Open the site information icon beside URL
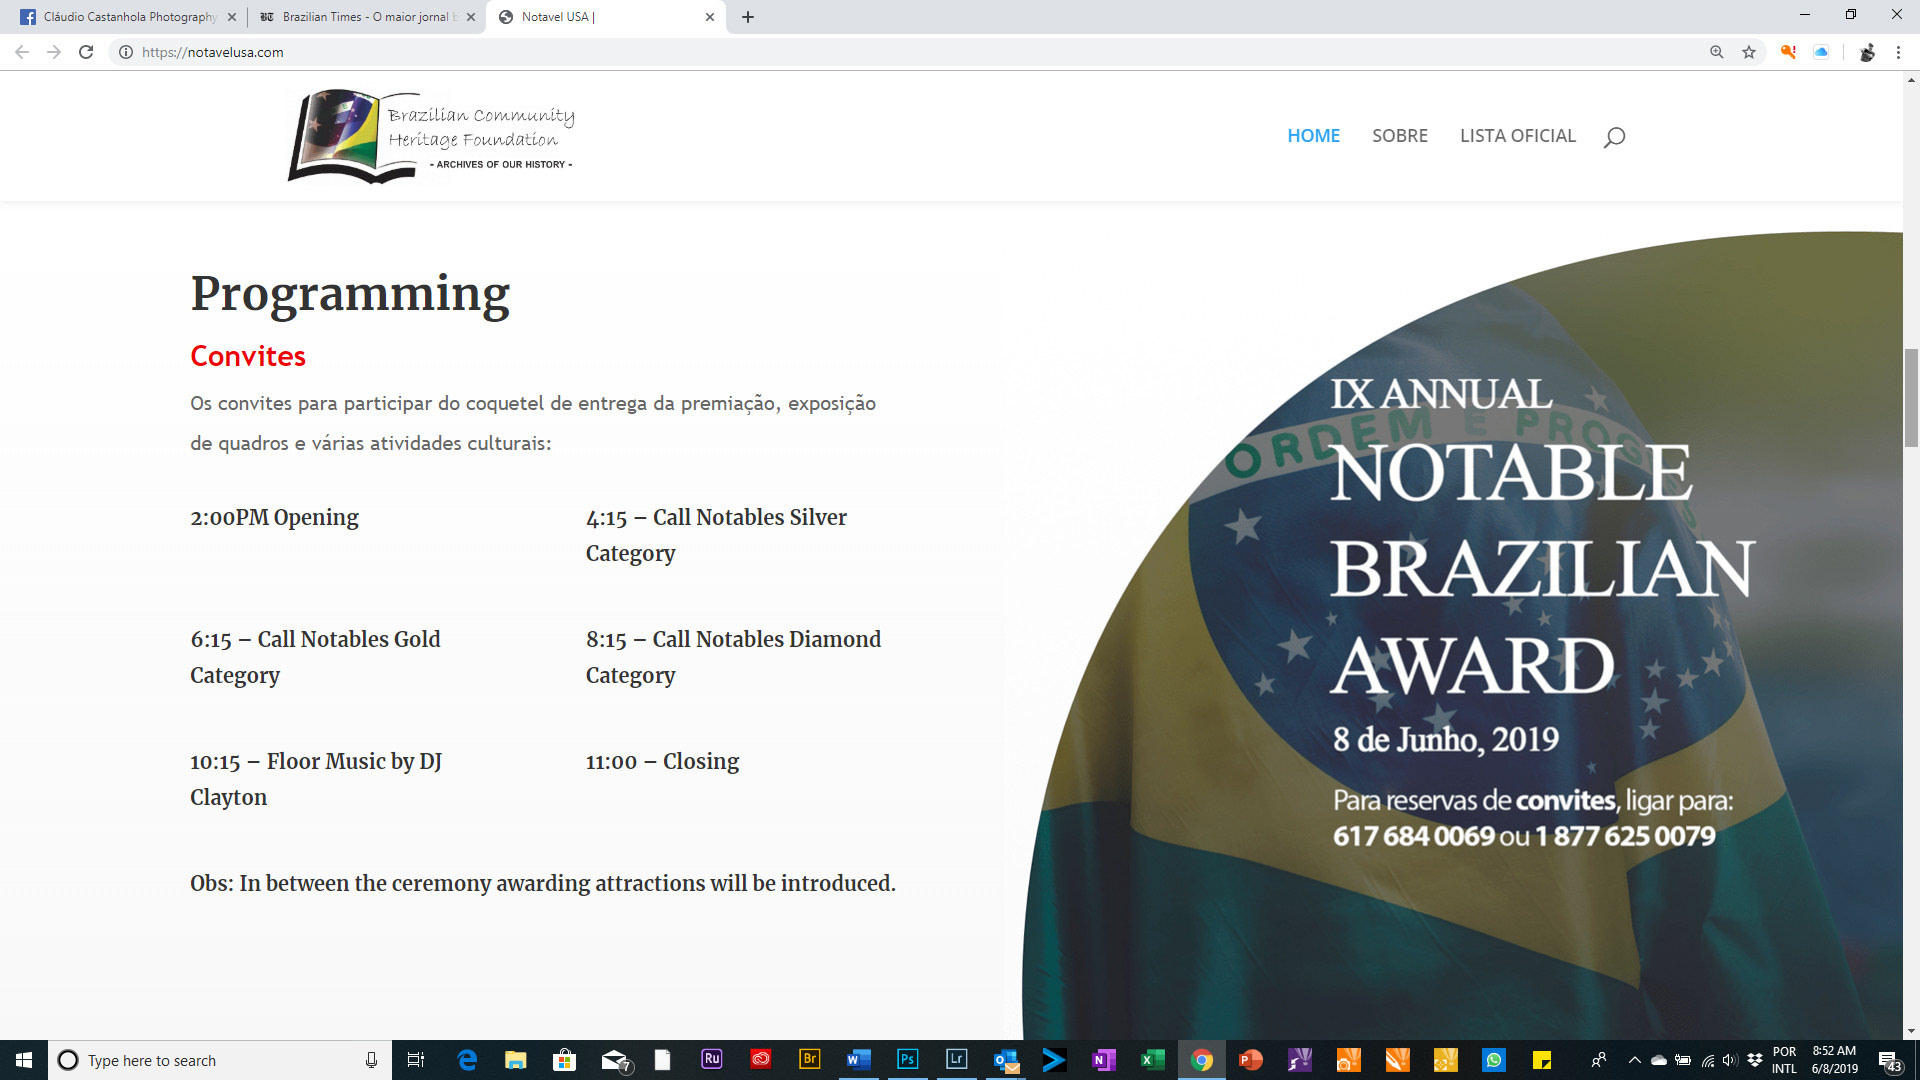 pos(125,52)
